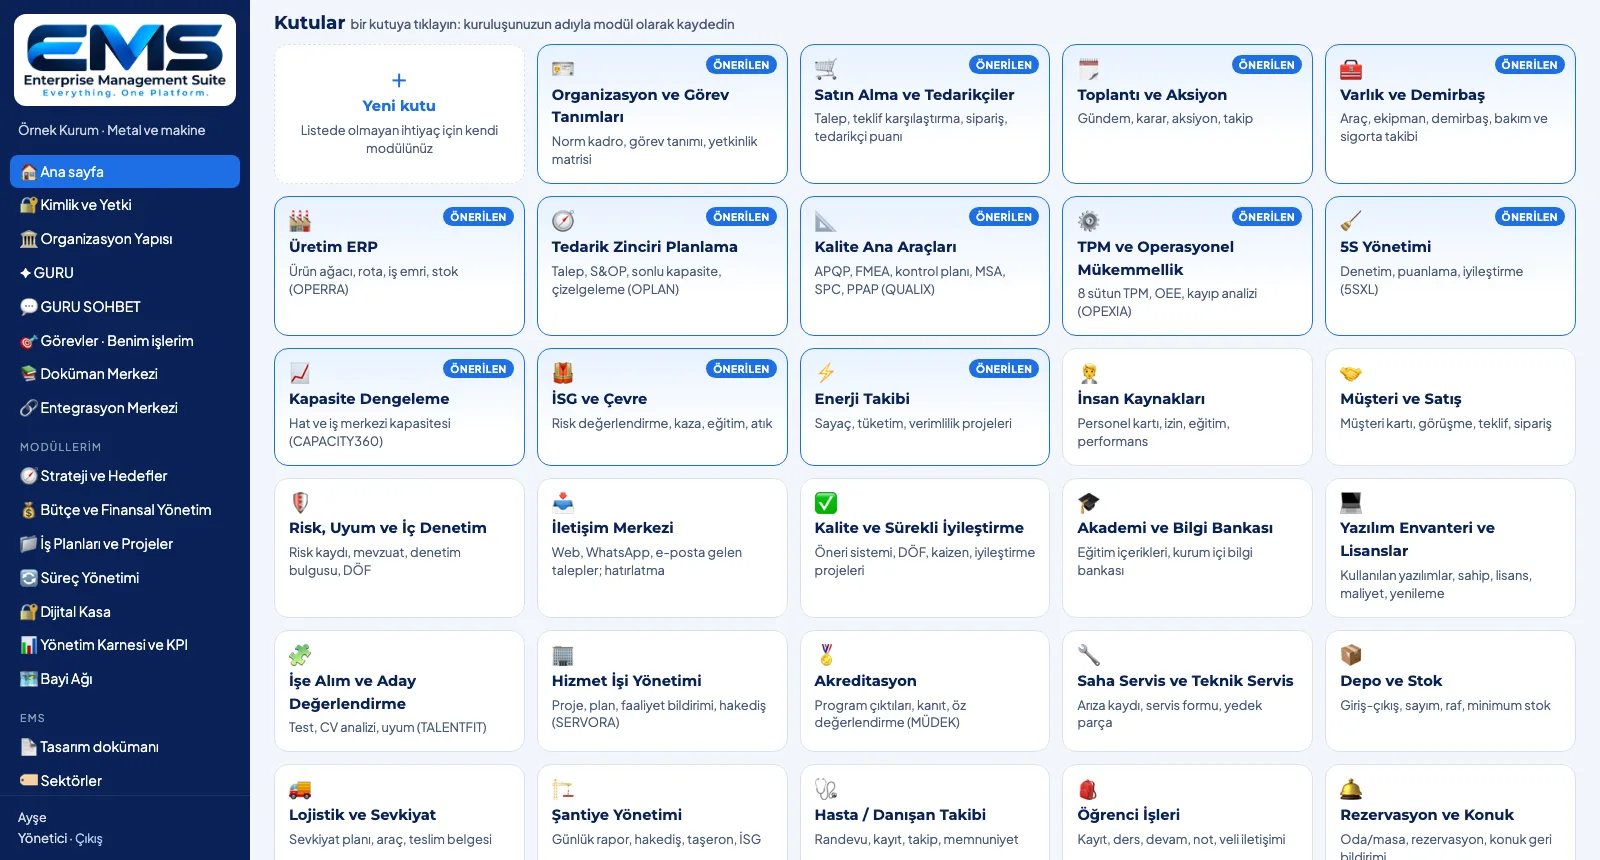
Task: Select the İnsan Kaynakları card title
Action: [x=1141, y=399]
